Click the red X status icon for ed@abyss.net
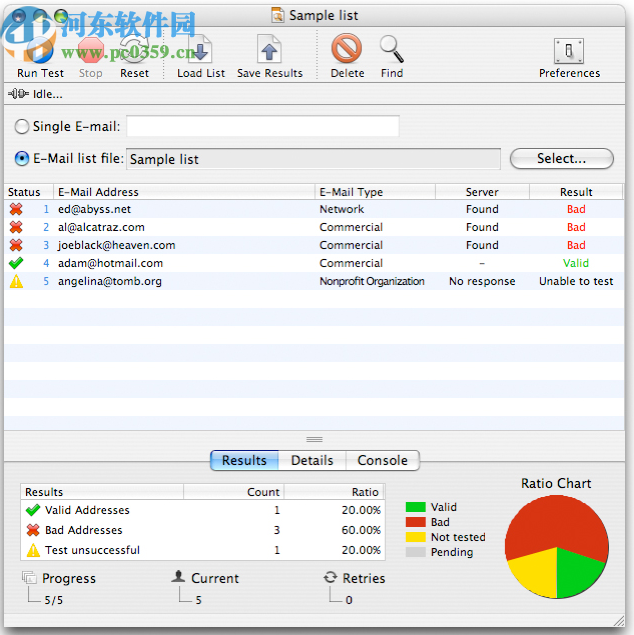This screenshot has height=635, width=634. click(x=16, y=209)
